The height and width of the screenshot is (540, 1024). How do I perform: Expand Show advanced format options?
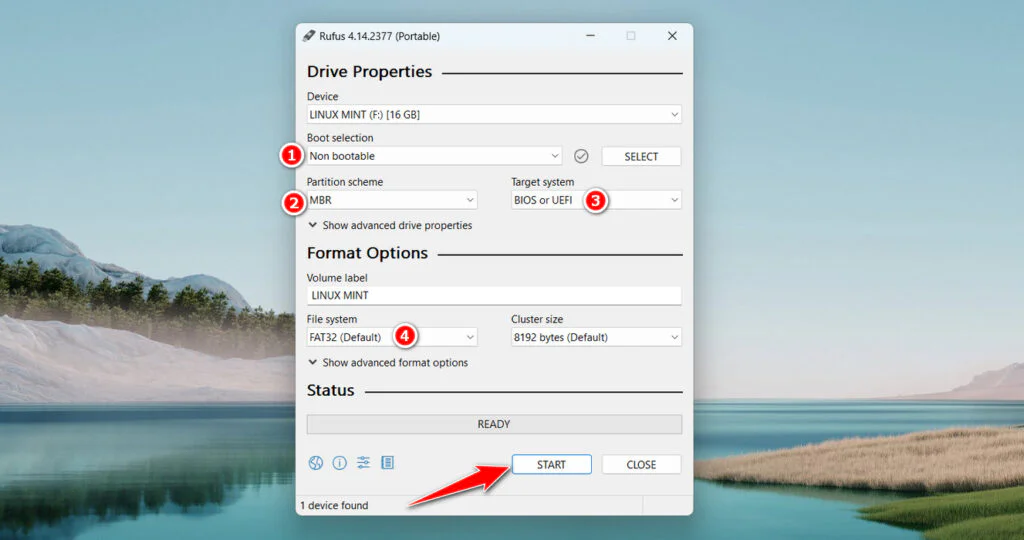tap(388, 362)
